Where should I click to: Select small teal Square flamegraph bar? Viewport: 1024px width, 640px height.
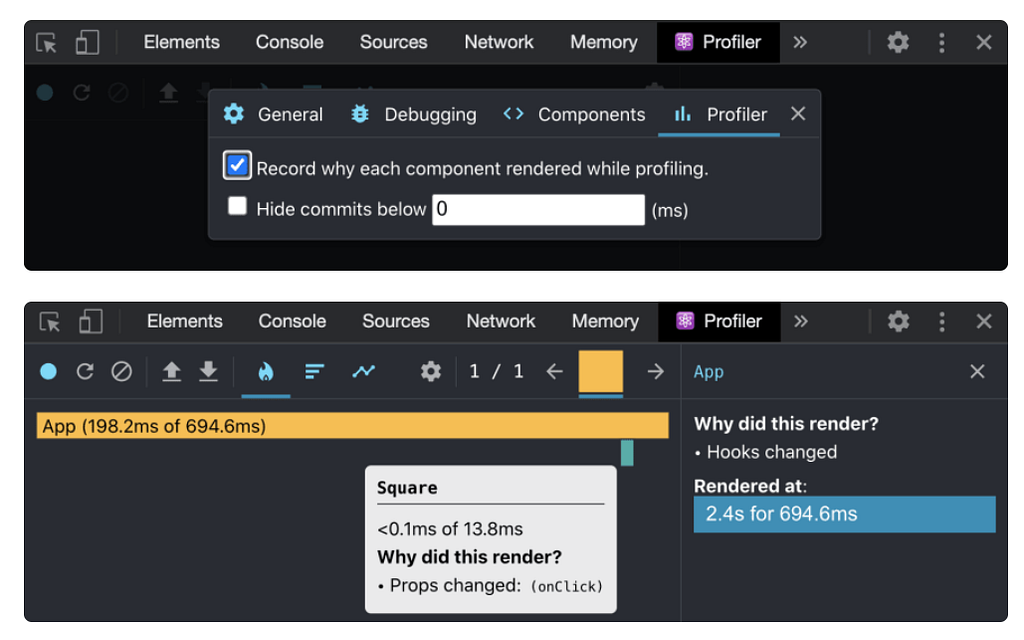coord(627,453)
